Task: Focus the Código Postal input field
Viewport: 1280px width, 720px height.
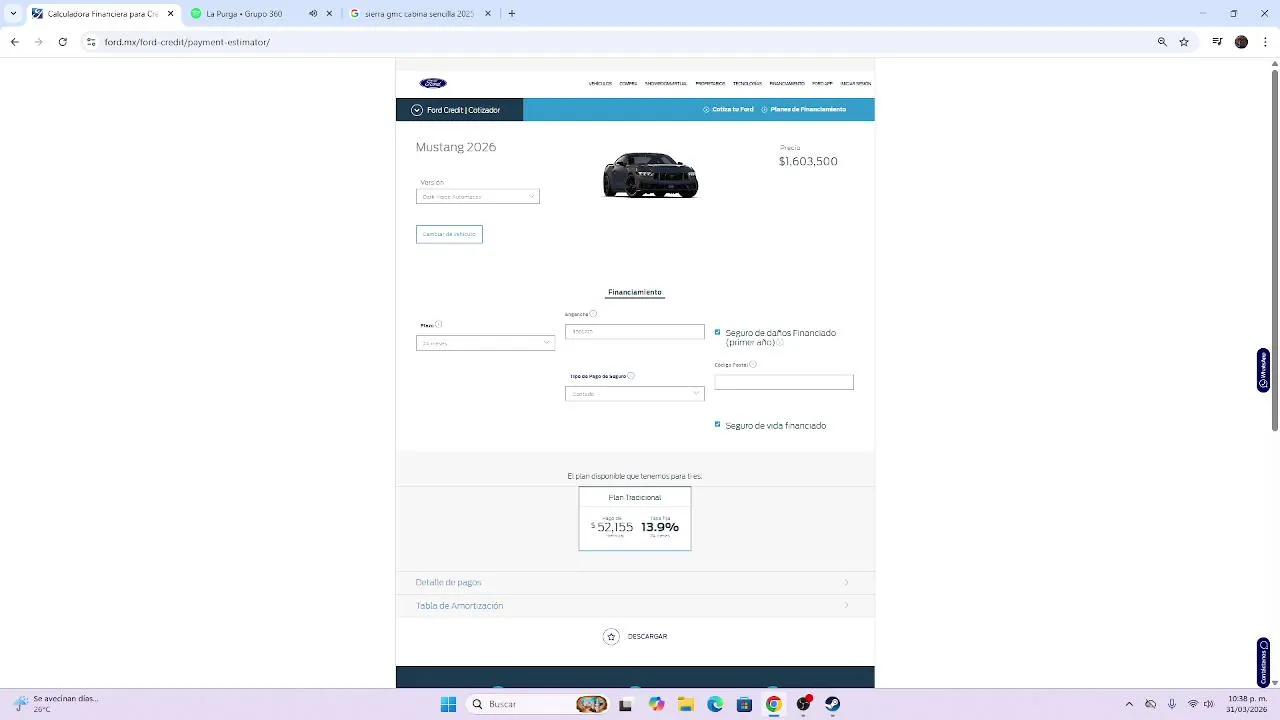Action: point(784,382)
